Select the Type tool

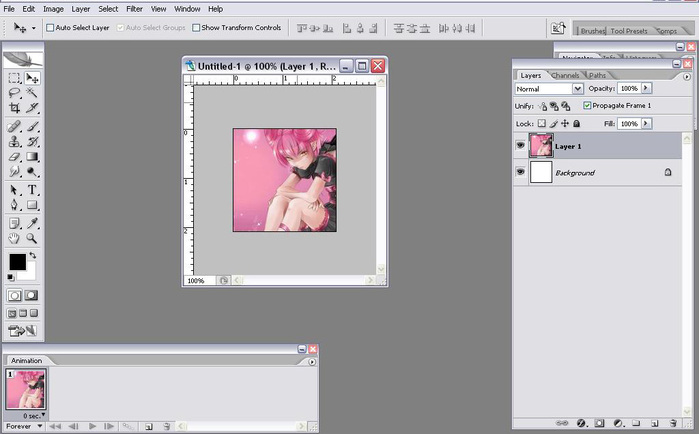click(32, 190)
